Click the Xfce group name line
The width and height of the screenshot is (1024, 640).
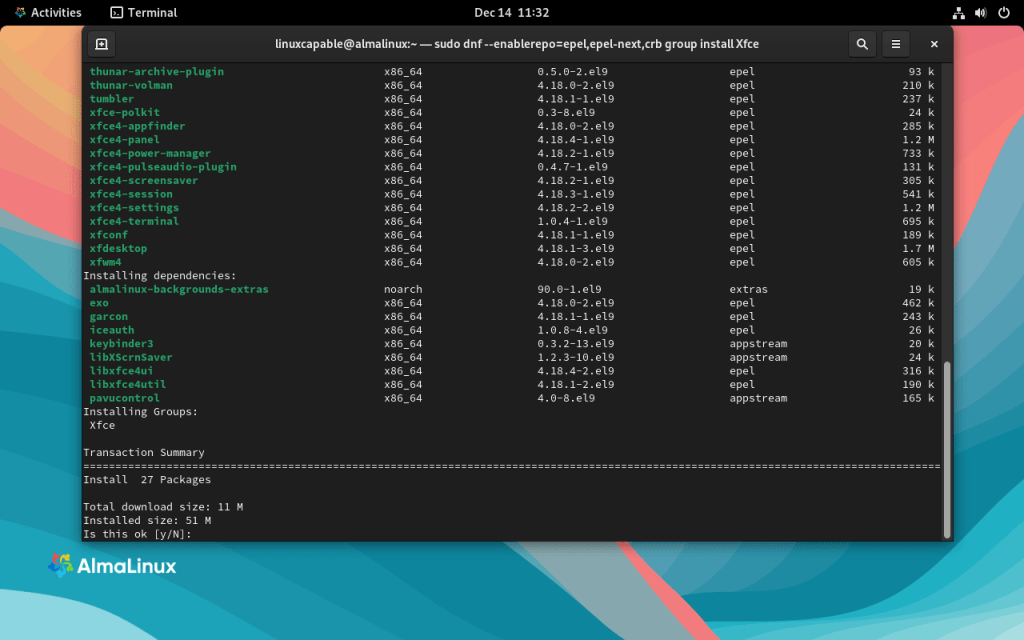coord(103,425)
